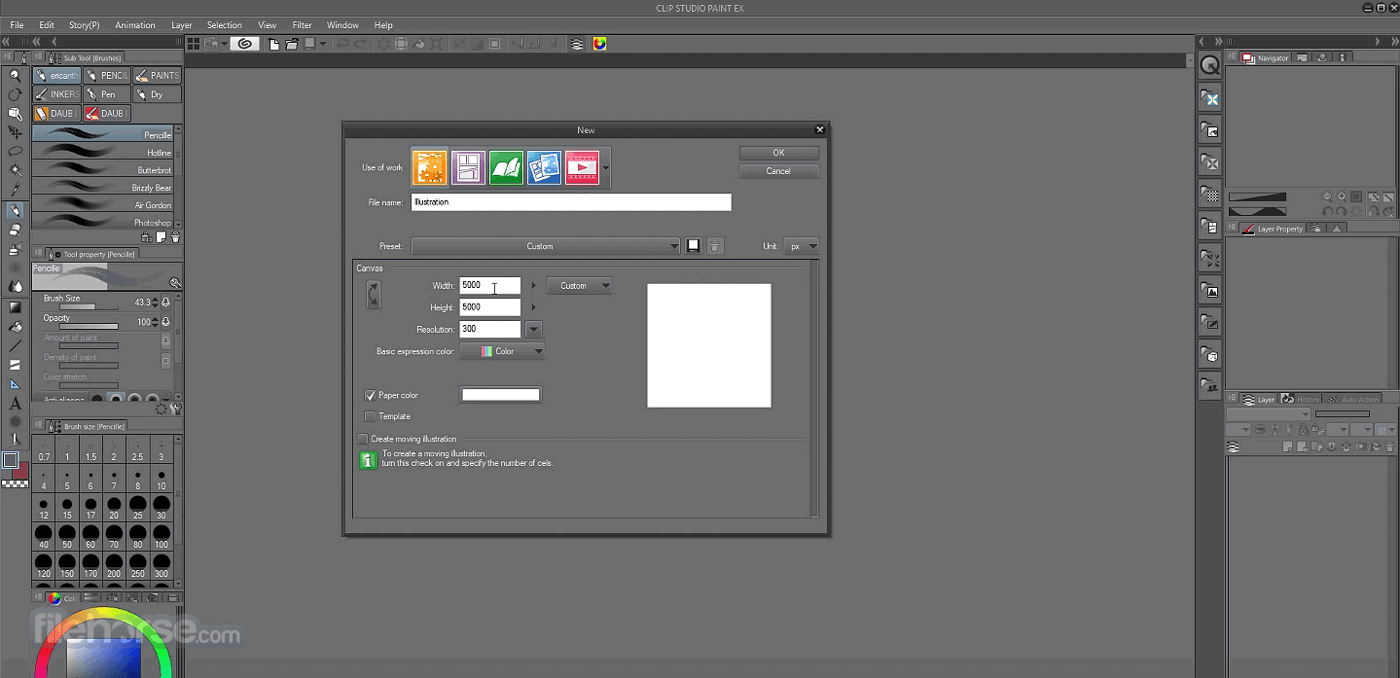Select the Zoom tool in the toolbar
Image resolution: width=1400 pixels, height=678 pixels.
14,75
